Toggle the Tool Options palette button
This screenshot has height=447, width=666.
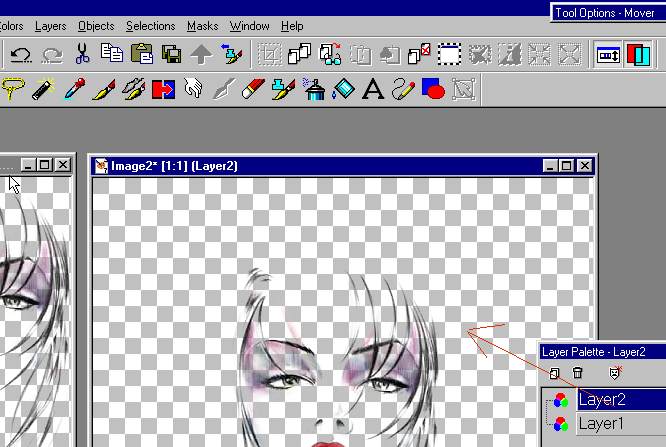pyautogui.click(x=608, y=55)
